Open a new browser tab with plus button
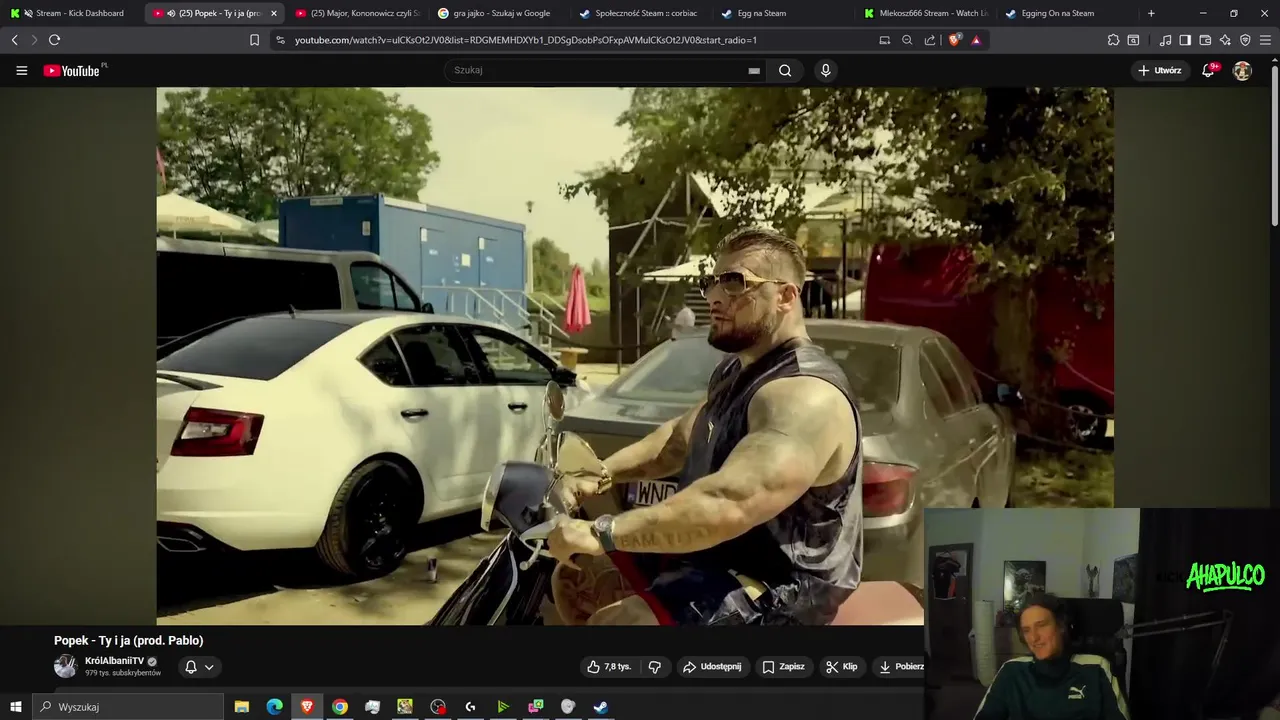Screen dimensions: 1280x720 [1151, 13]
